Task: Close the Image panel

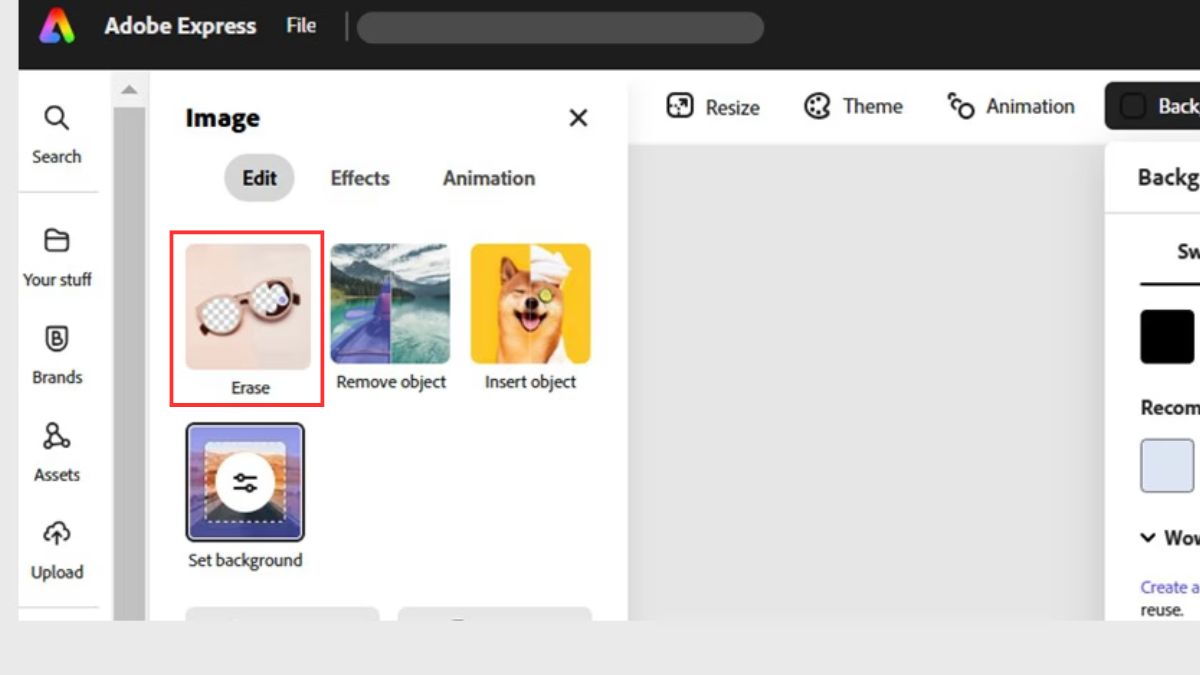Action: pos(578,118)
